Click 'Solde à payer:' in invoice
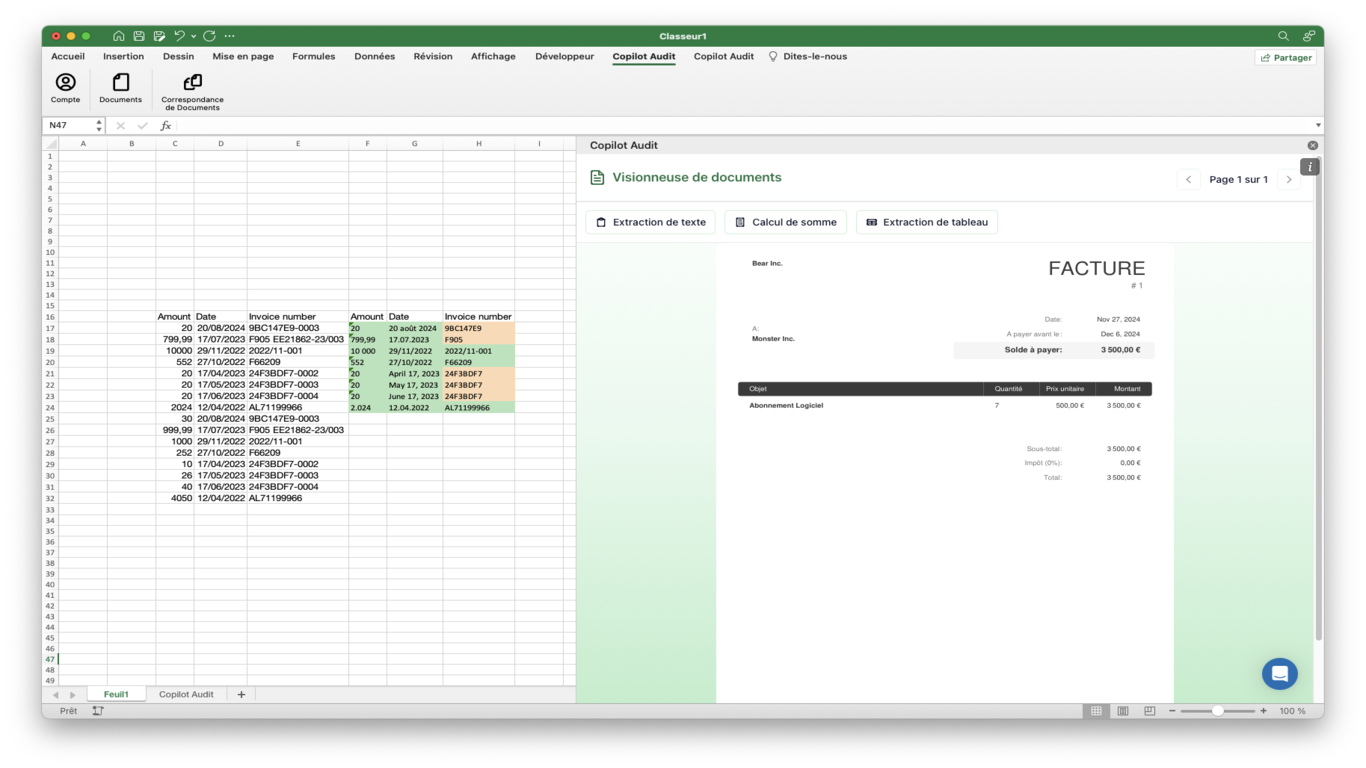The height and width of the screenshot is (768, 1366). coord(1033,350)
